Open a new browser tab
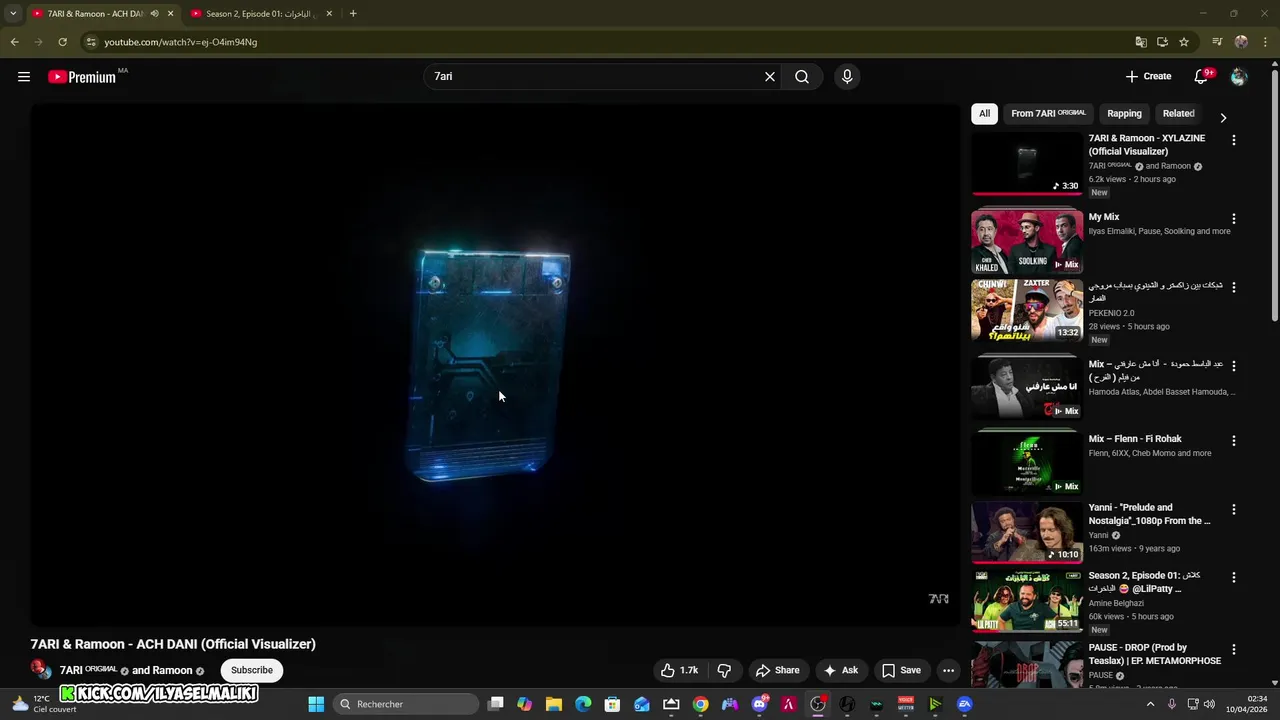The width and height of the screenshot is (1280, 720). tap(353, 14)
